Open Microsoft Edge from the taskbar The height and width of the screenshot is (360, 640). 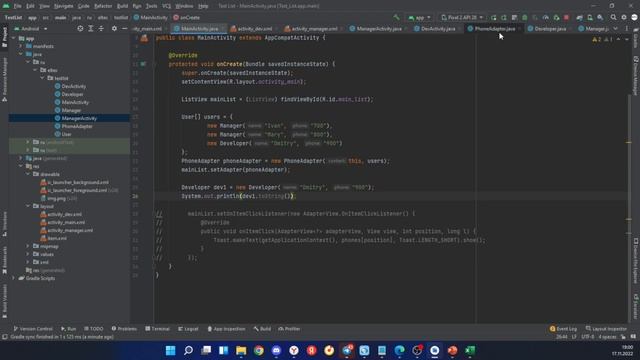(x=400, y=351)
